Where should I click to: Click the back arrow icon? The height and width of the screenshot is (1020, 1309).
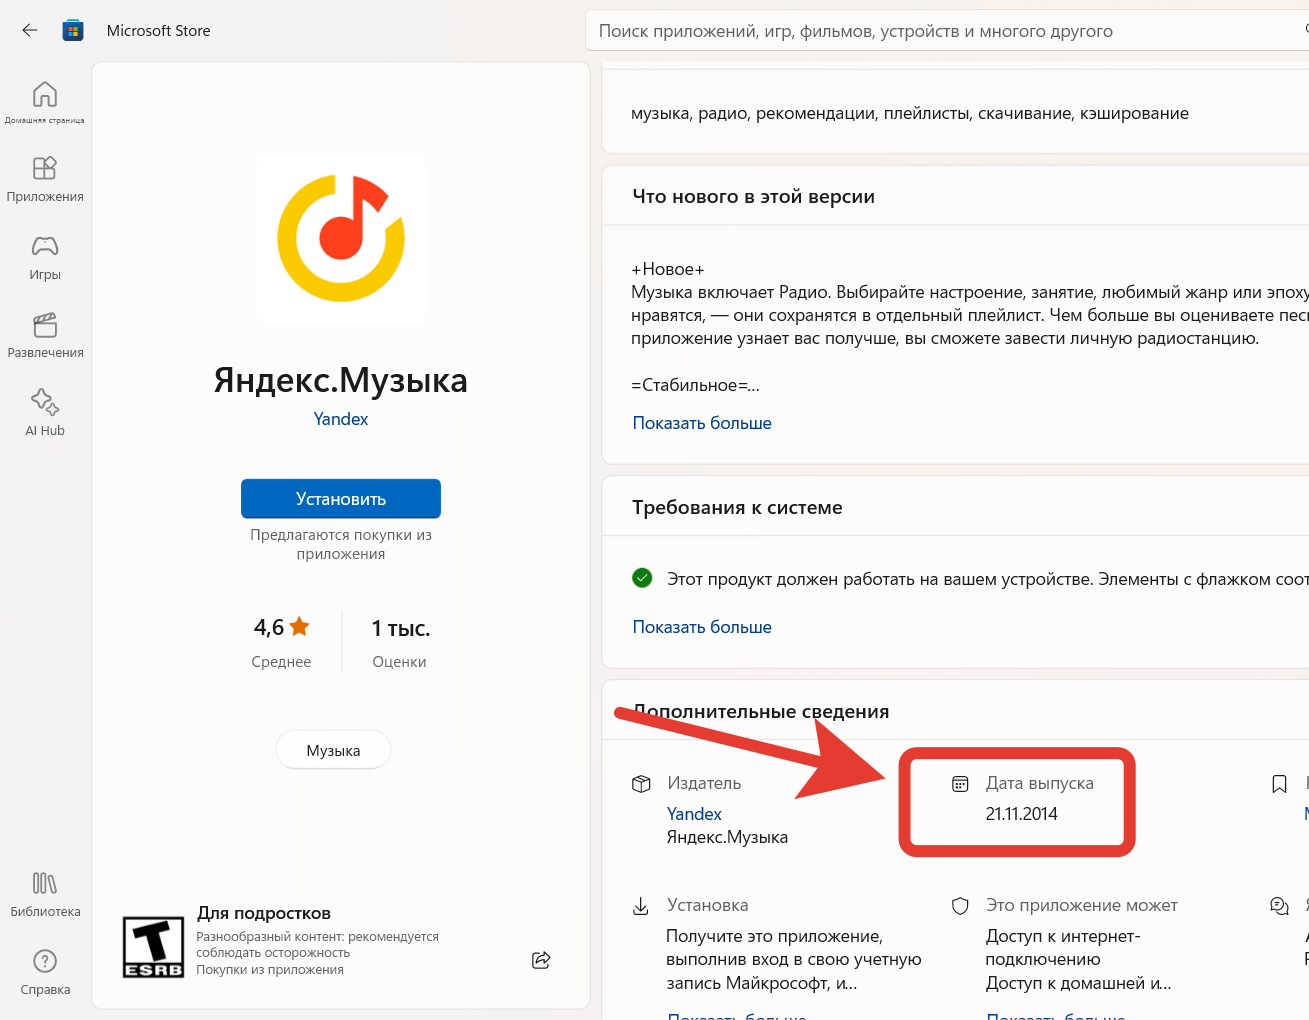[x=30, y=30]
